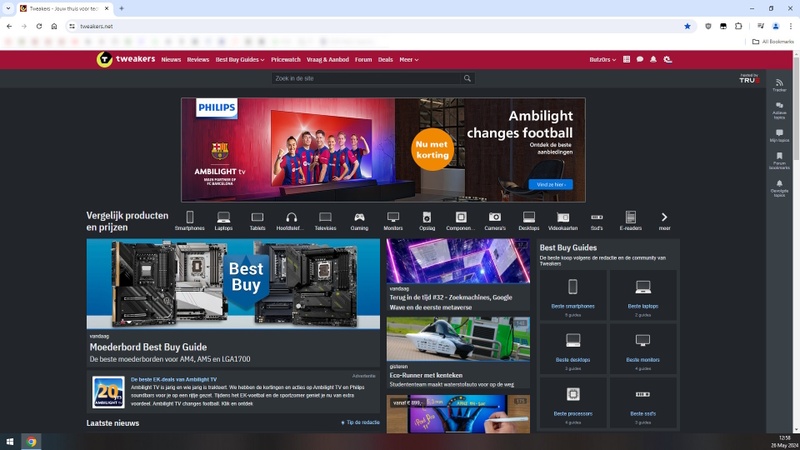Image resolution: width=800 pixels, height=450 pixels.
Task: Click Vind ze hier button in Philips ad
Action: tap(551, 184)
